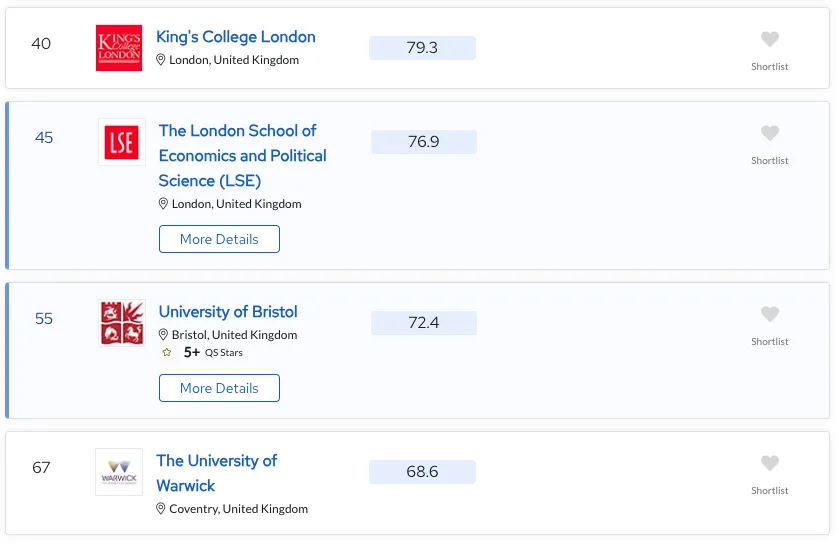Open The University of Warwick link
Image resolution: width=839 pixels, height=544 pixels.
(x=216, y=472)
